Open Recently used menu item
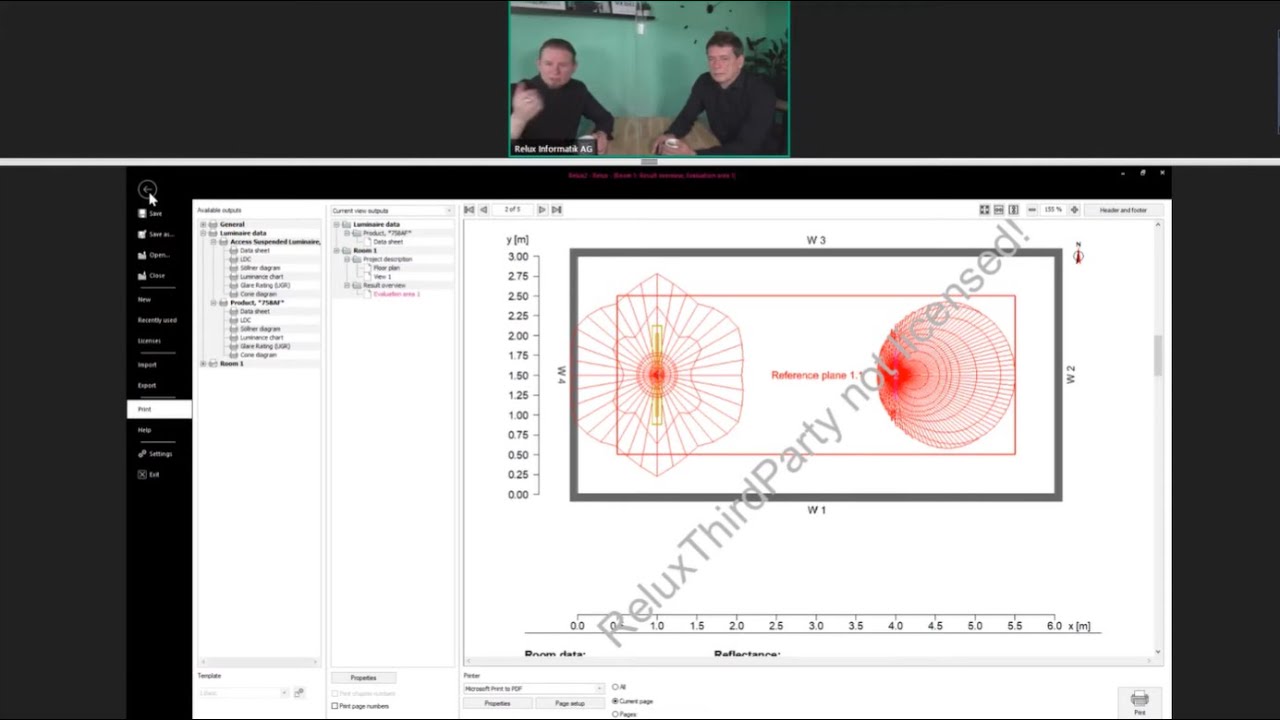Image resolution: width=1280 pixels, height=720 pixels. click(159, 320)
